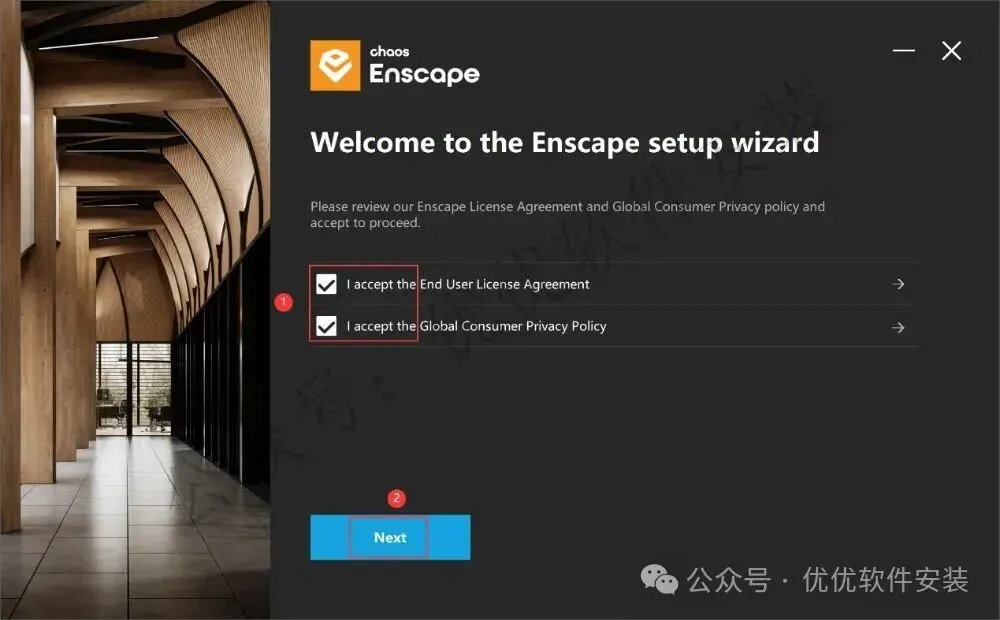The height and width of the screenshot is (620, 1000).
Task: Minimize the Enscape setup wizard window
Action: 904,50
